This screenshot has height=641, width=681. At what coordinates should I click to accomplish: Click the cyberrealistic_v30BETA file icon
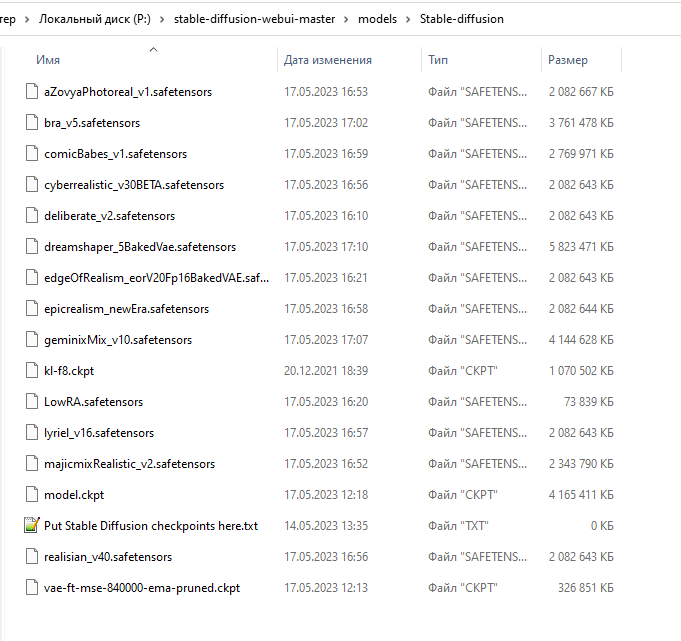tap(32, 185)
